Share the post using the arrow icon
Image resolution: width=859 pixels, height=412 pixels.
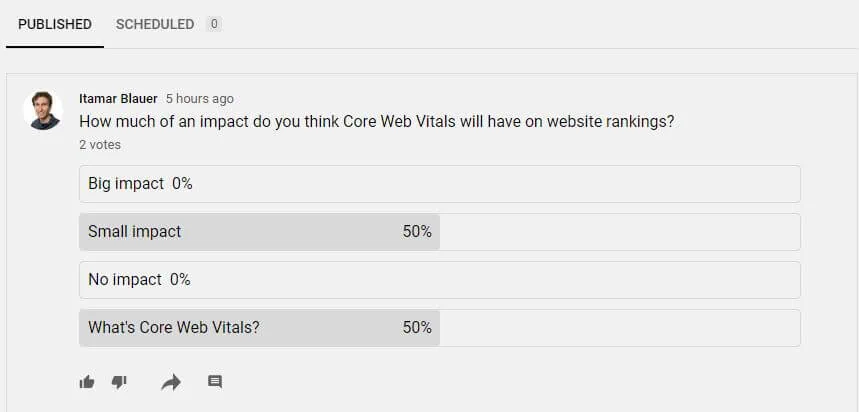pyautogui.click(x=171, y=382)
